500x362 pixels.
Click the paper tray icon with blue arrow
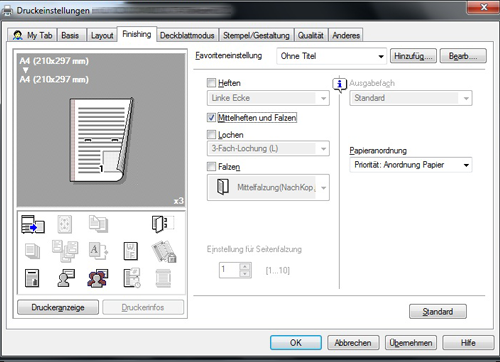[33, 224]
